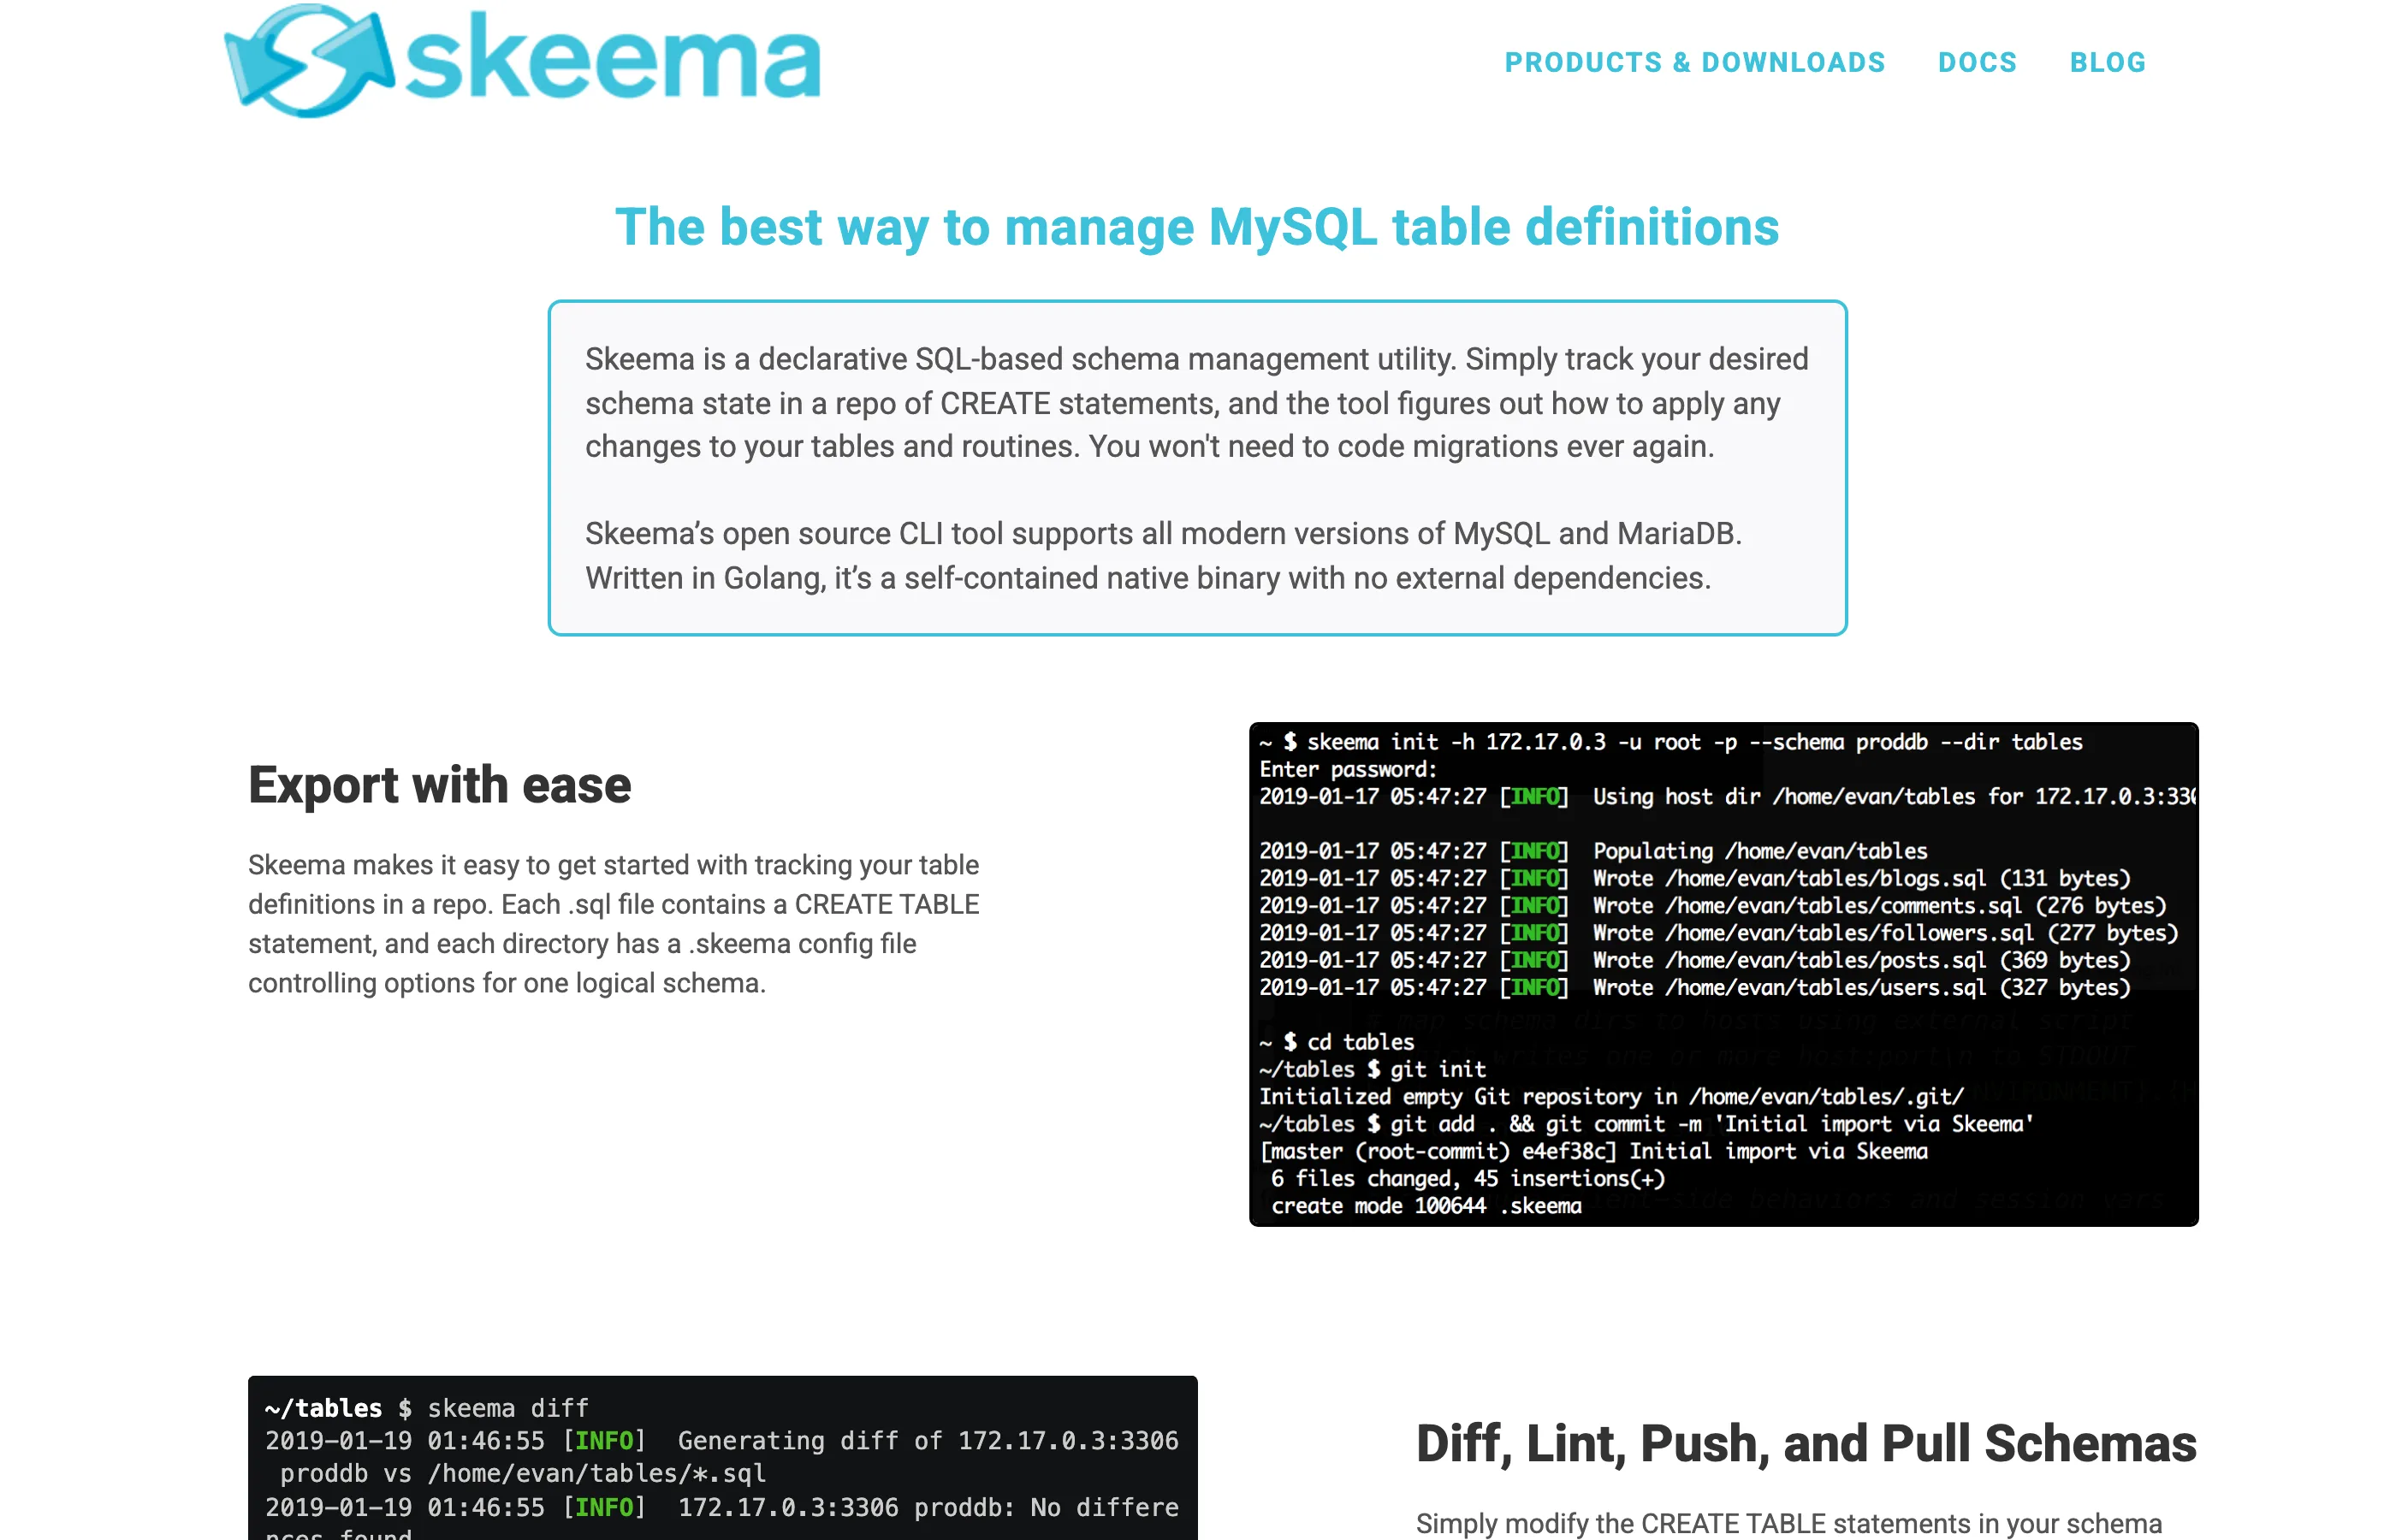The image size is (2396, 1540).
Task: Click the terminal line 'Wrote /home/evan/tables/comments.sql (276 bytes)'
Action: coord(1879,905)
